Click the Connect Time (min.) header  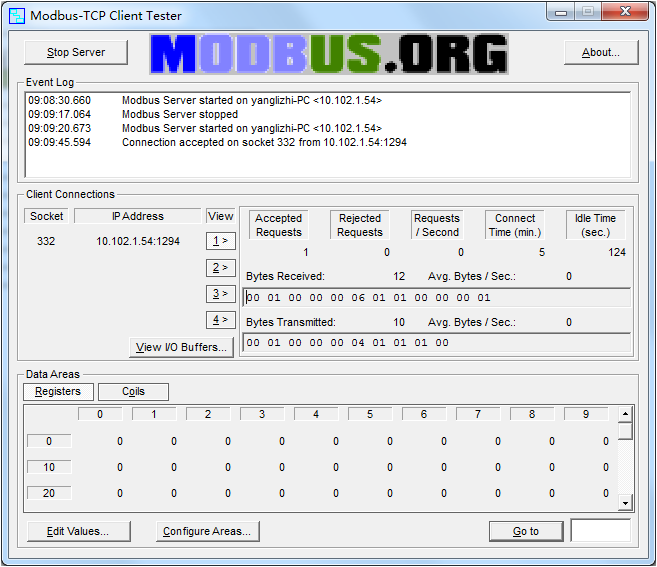point(515,225)
